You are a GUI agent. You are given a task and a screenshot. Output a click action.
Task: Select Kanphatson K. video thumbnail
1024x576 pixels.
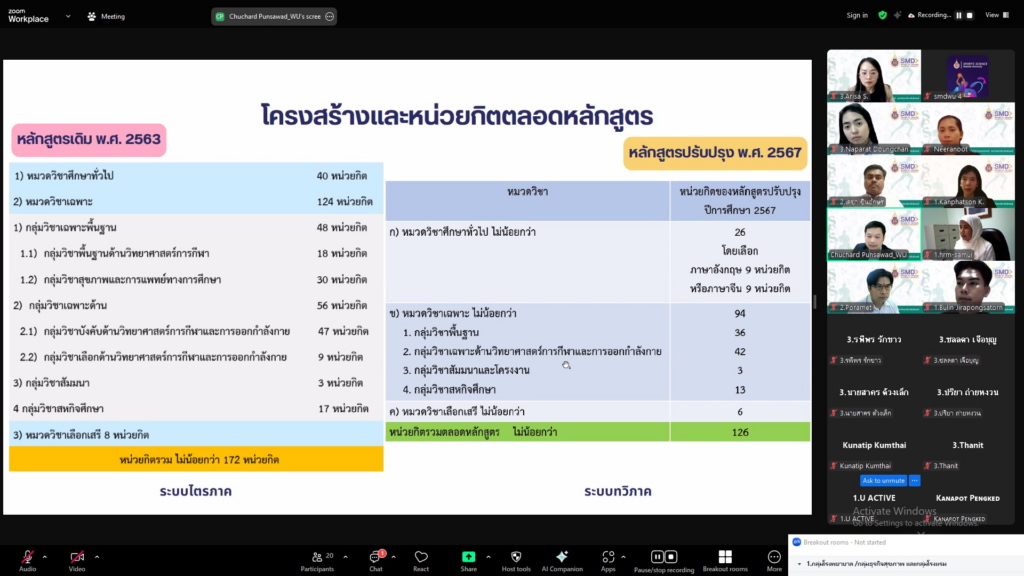(x=968, y=182)
